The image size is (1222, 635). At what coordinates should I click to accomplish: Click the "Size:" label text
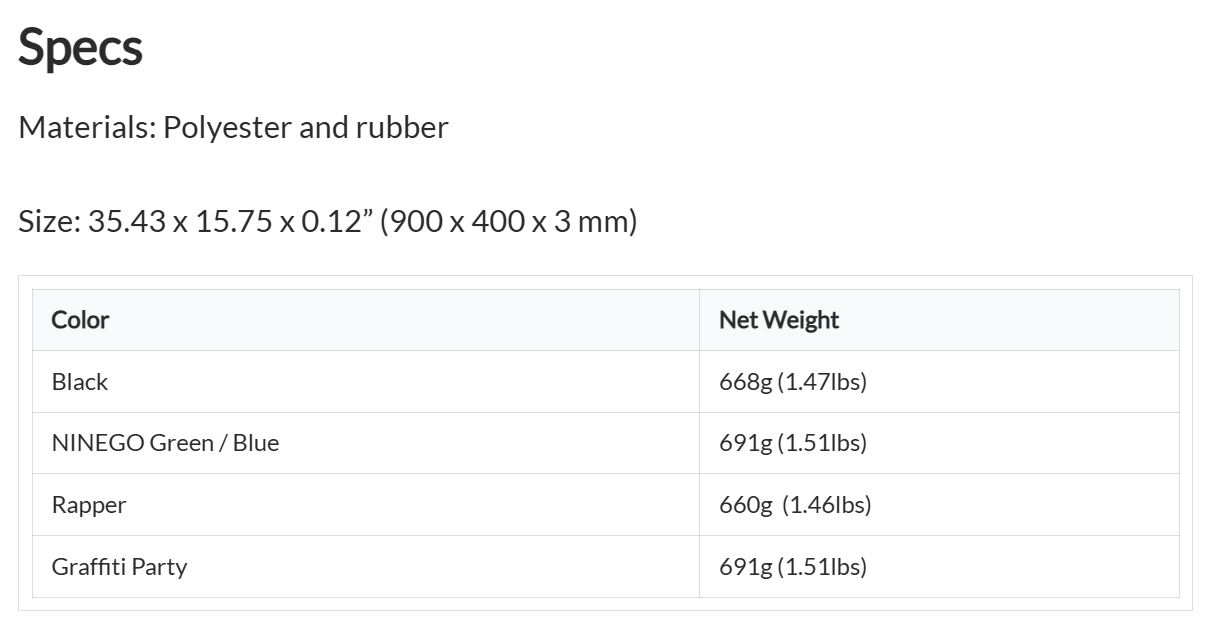(x=48, y=220)
